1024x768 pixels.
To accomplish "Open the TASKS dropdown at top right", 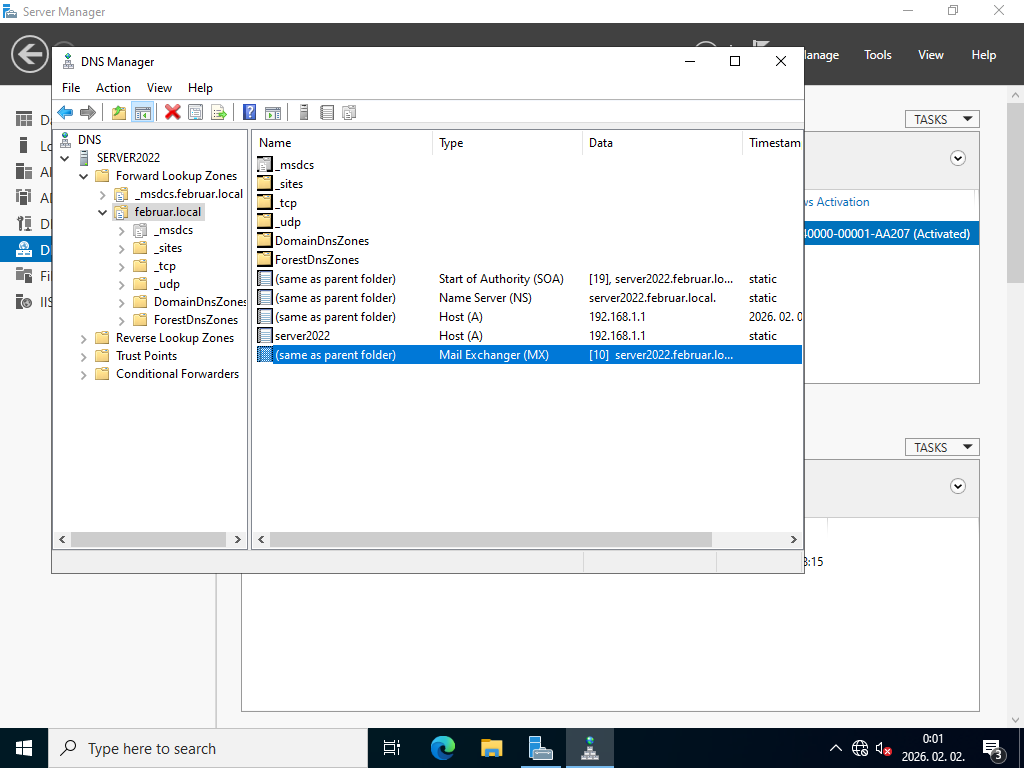I will click(x=942, y=119).
